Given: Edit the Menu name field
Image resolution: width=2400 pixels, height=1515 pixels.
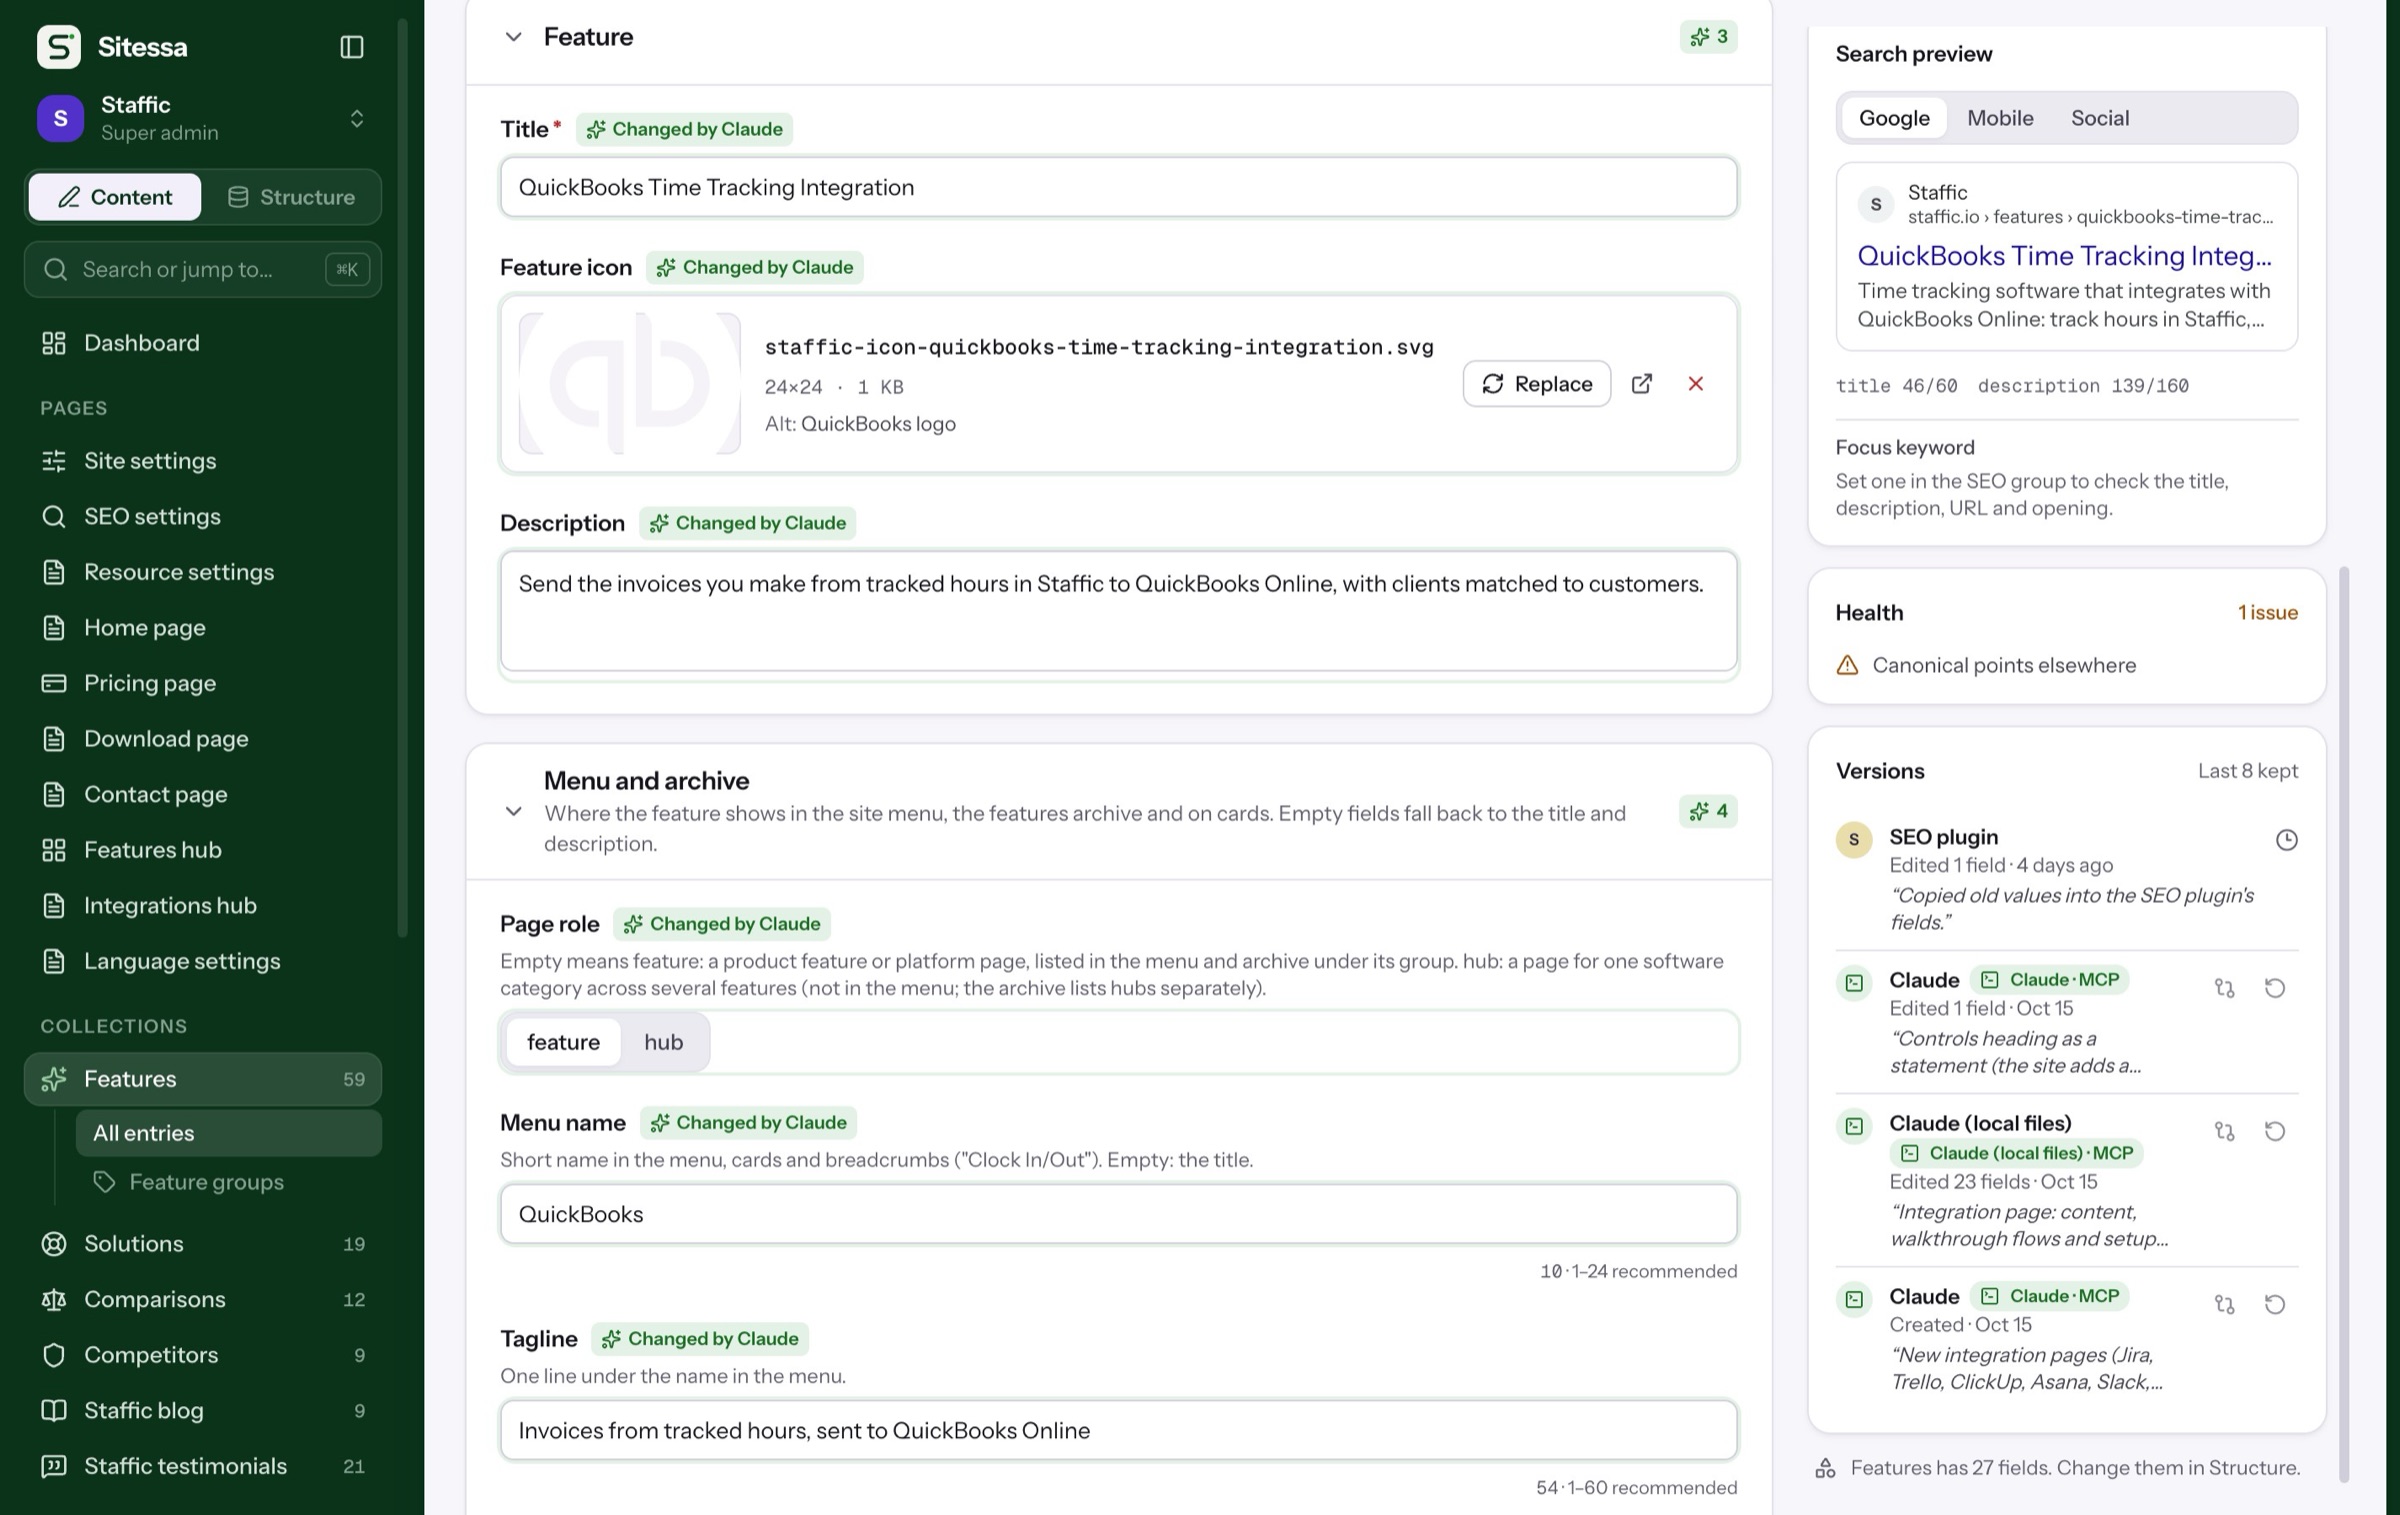Looking at the screenshot, I should pos(1118,1214).
